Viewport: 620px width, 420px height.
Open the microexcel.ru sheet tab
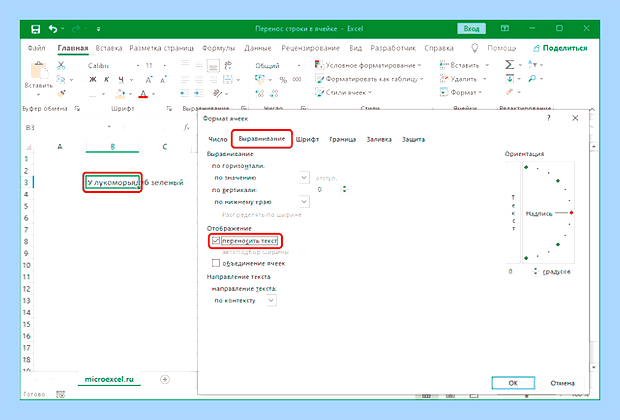point(109,379)
